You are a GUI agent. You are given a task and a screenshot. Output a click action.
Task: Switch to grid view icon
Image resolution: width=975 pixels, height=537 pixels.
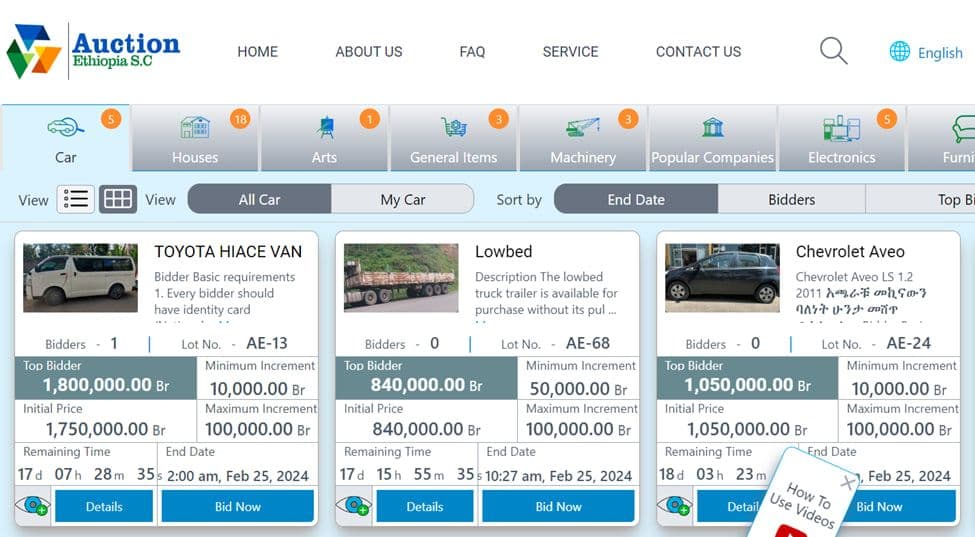(x=118, y=200)
